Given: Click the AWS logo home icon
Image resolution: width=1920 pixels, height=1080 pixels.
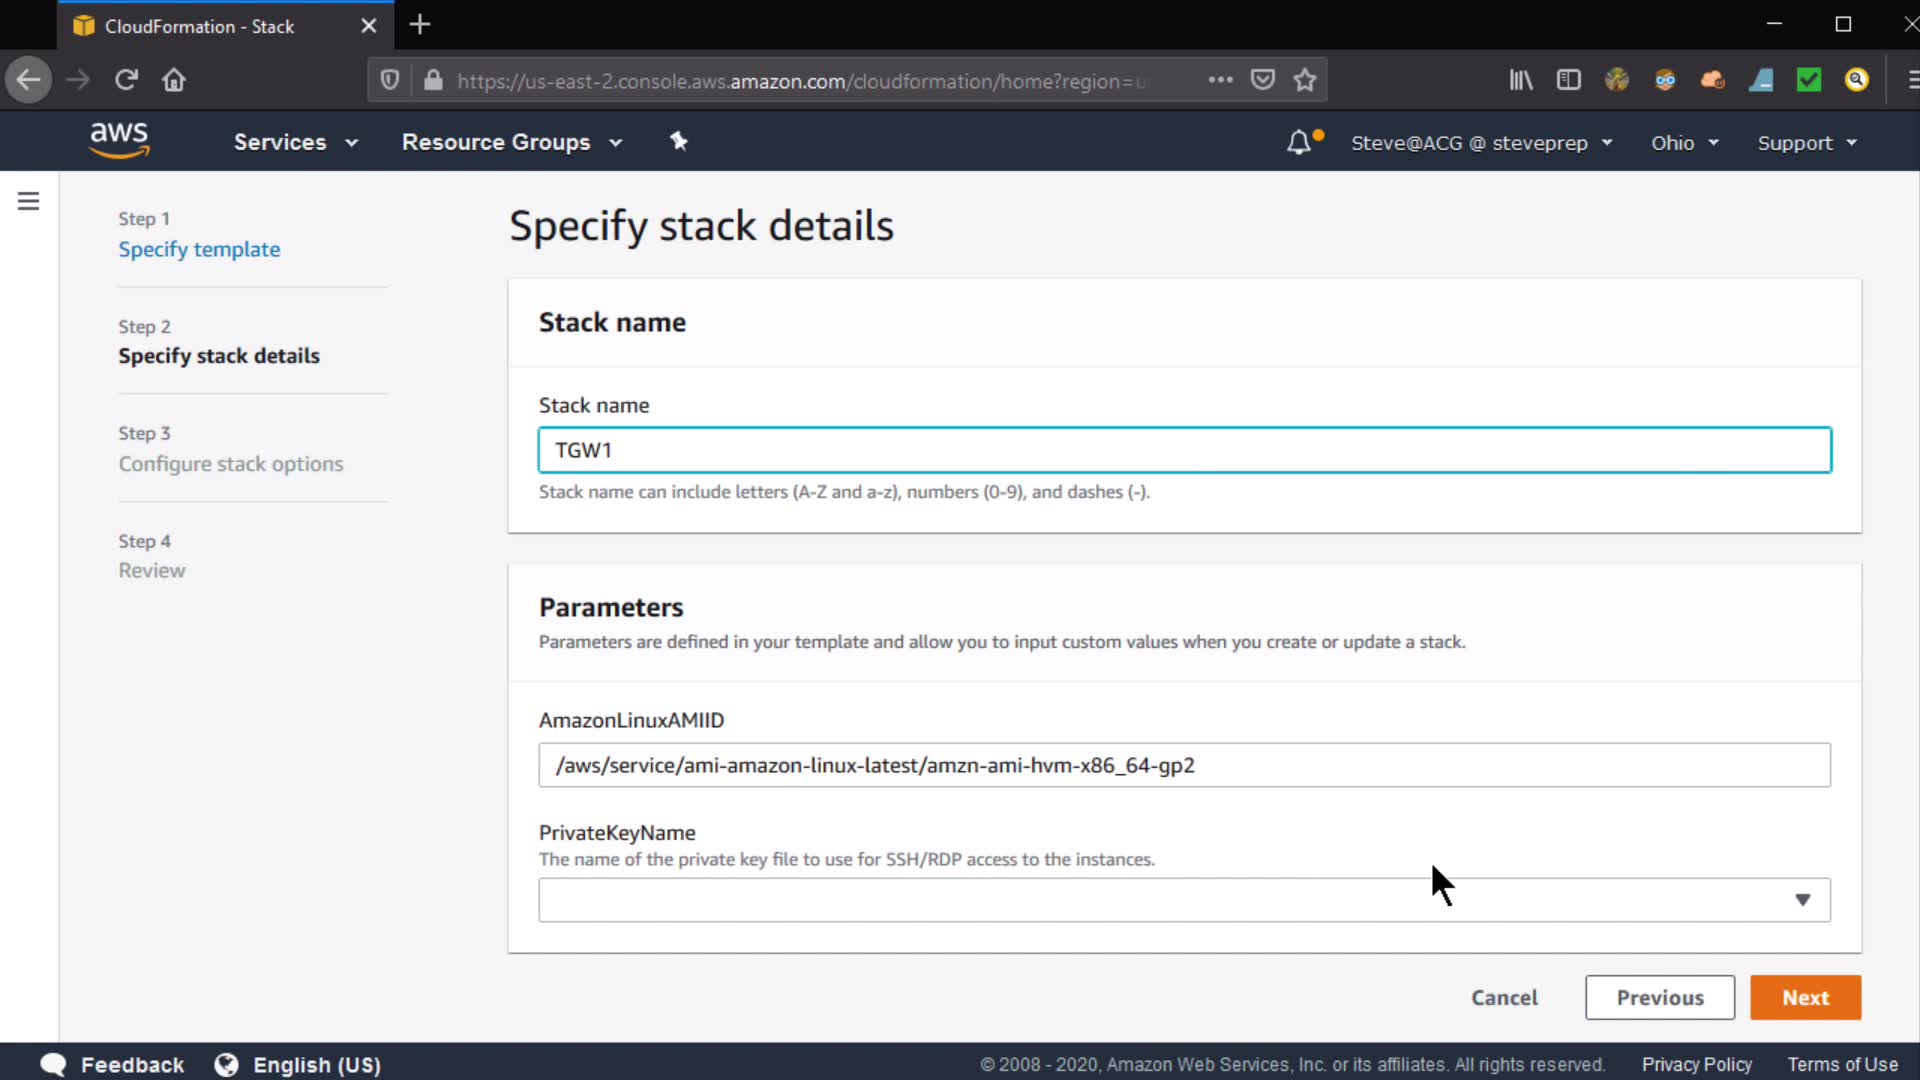Looking at the screenshot, I should click(x=119, y=140).
